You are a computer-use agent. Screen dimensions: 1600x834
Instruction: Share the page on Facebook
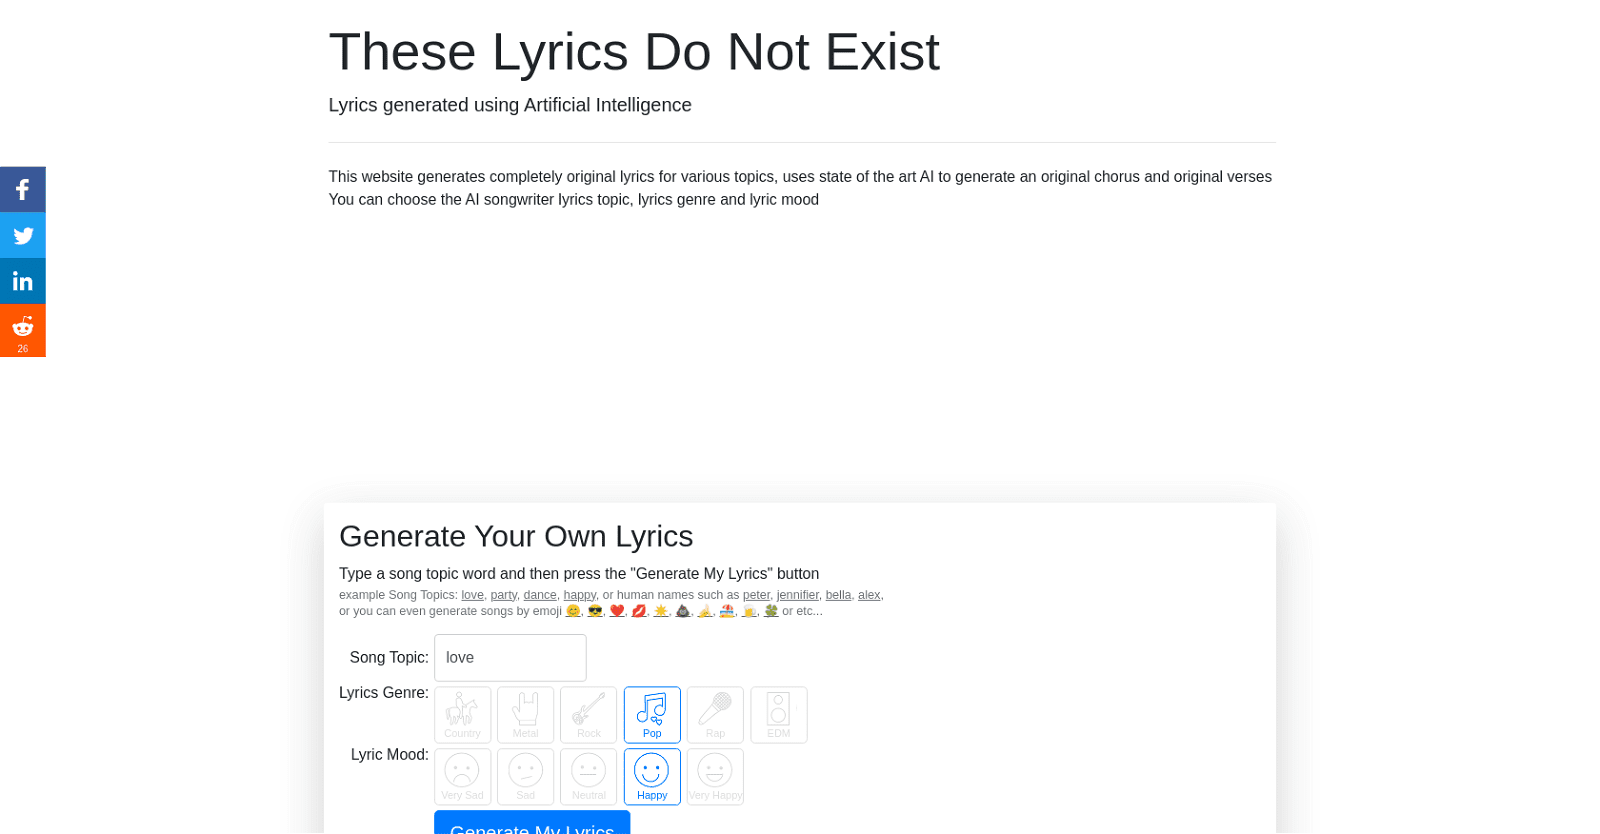[x=22, y=189]
